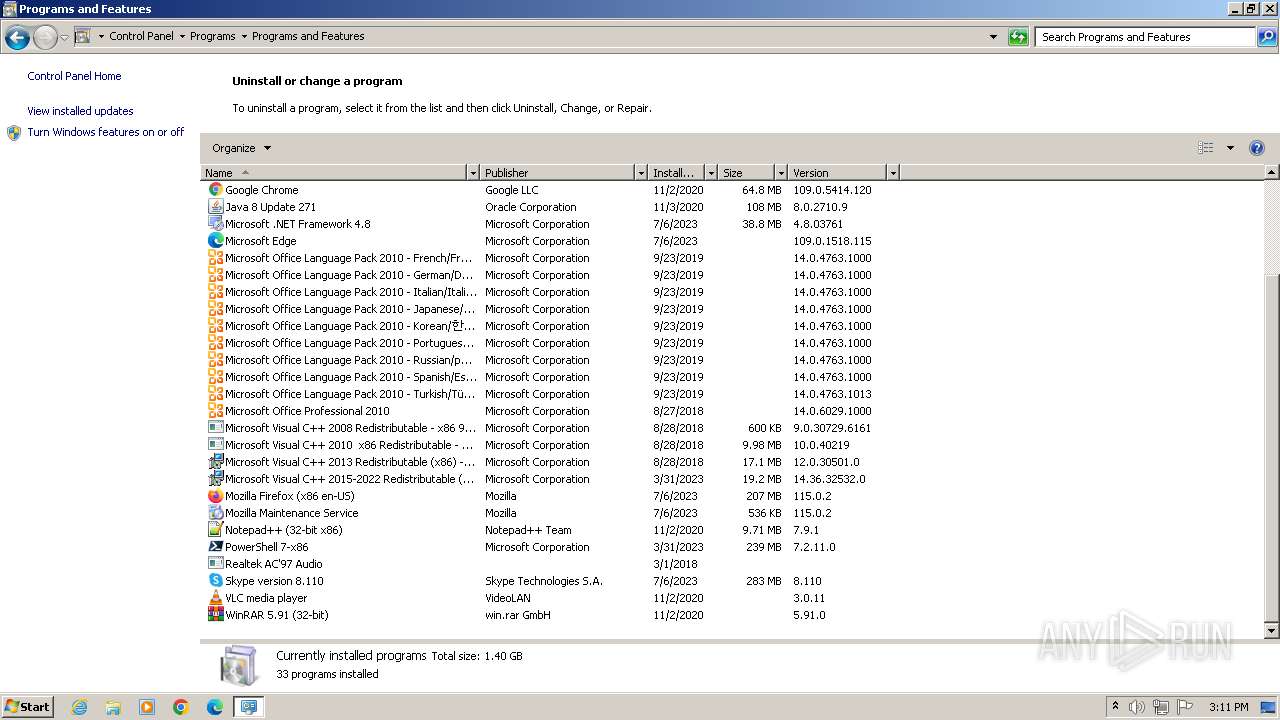Click the Search Programs and Features field

point(1146,37)
